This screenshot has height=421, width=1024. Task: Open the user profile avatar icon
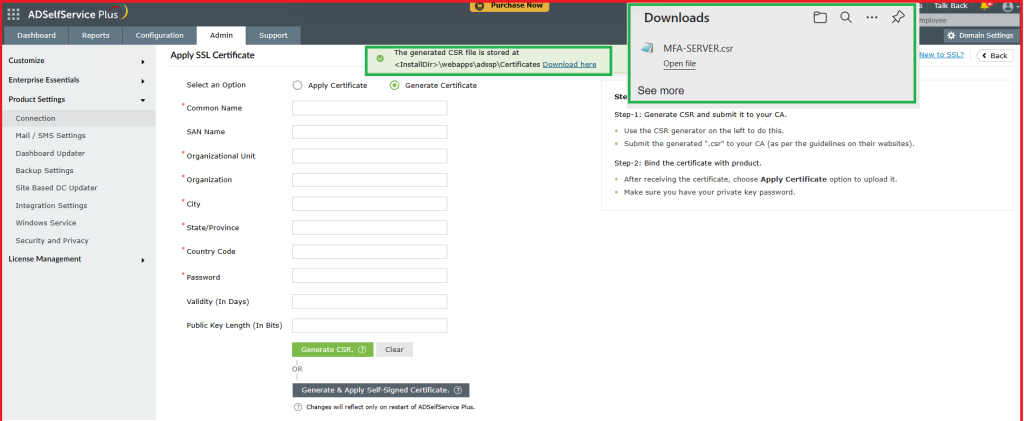[x=1008, y=6]
